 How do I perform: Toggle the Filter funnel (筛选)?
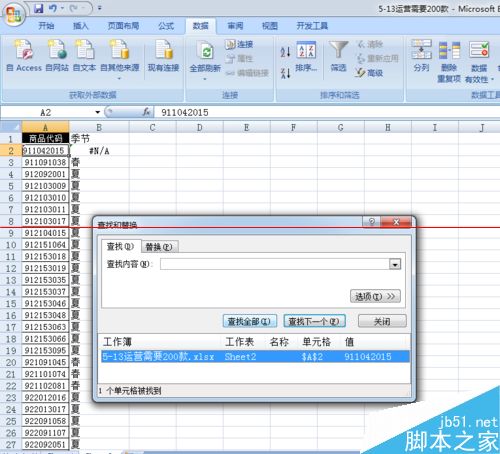click(x=338, y=56)
